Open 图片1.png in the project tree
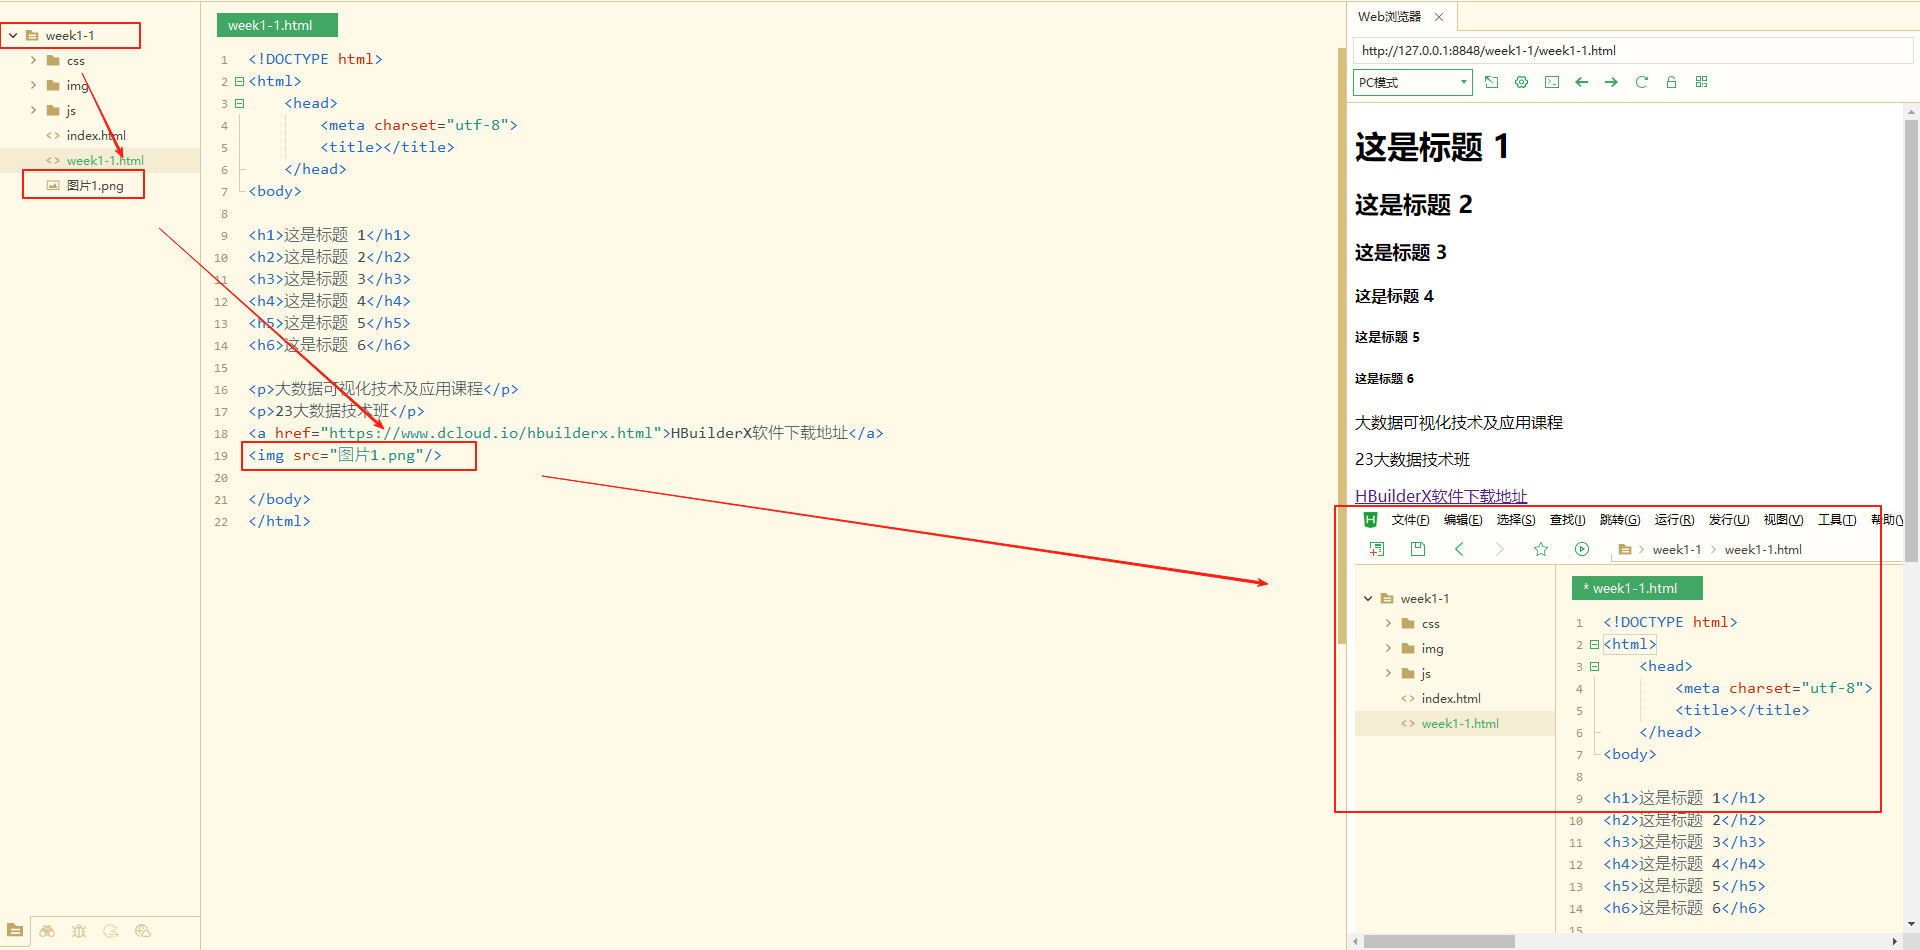This screenshot has width=1920, height=950. [x=95, y=186]
